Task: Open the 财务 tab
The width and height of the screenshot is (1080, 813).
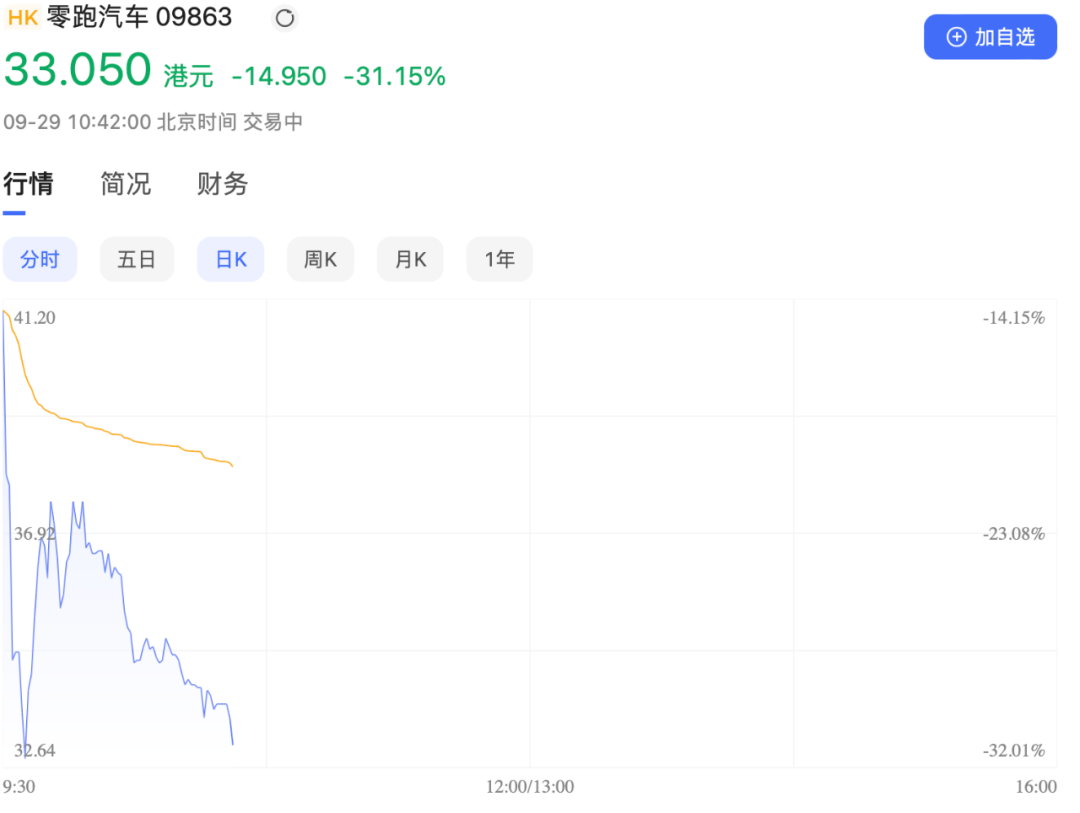Action: click(222, 184)
